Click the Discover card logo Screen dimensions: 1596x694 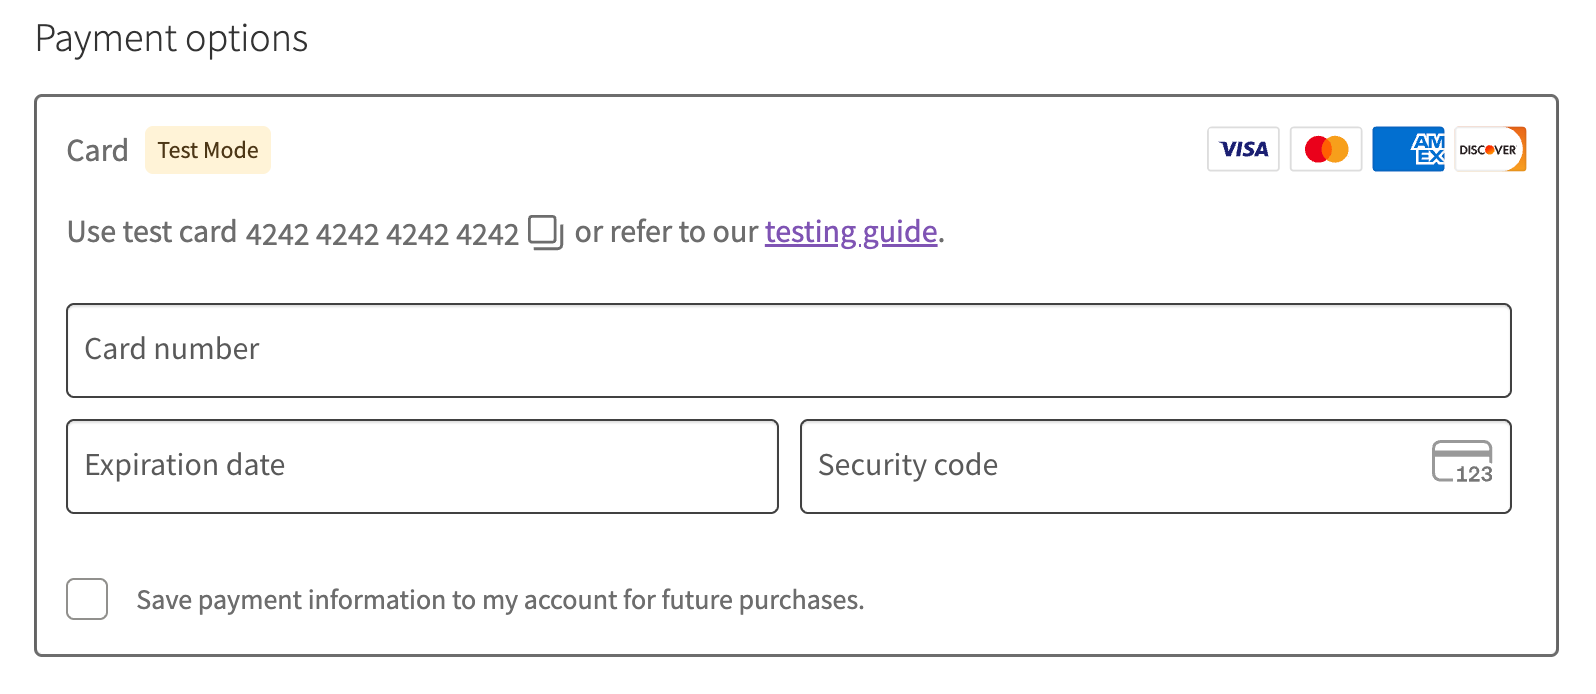pos(1490,148)
